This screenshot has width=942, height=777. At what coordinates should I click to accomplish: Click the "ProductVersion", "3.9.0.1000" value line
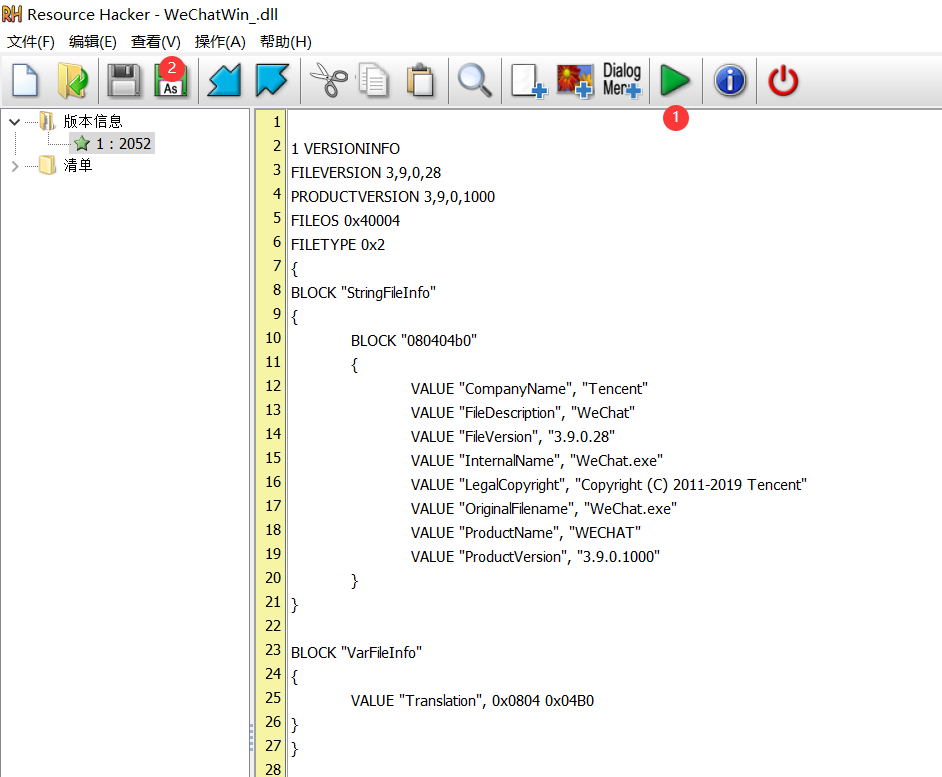pyautogui.click(x=535, y=557)
